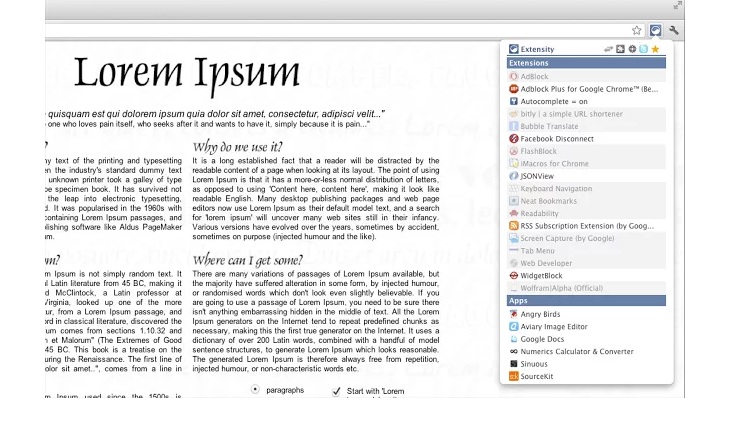Click the Angry Birds app icon

(514, 314)
